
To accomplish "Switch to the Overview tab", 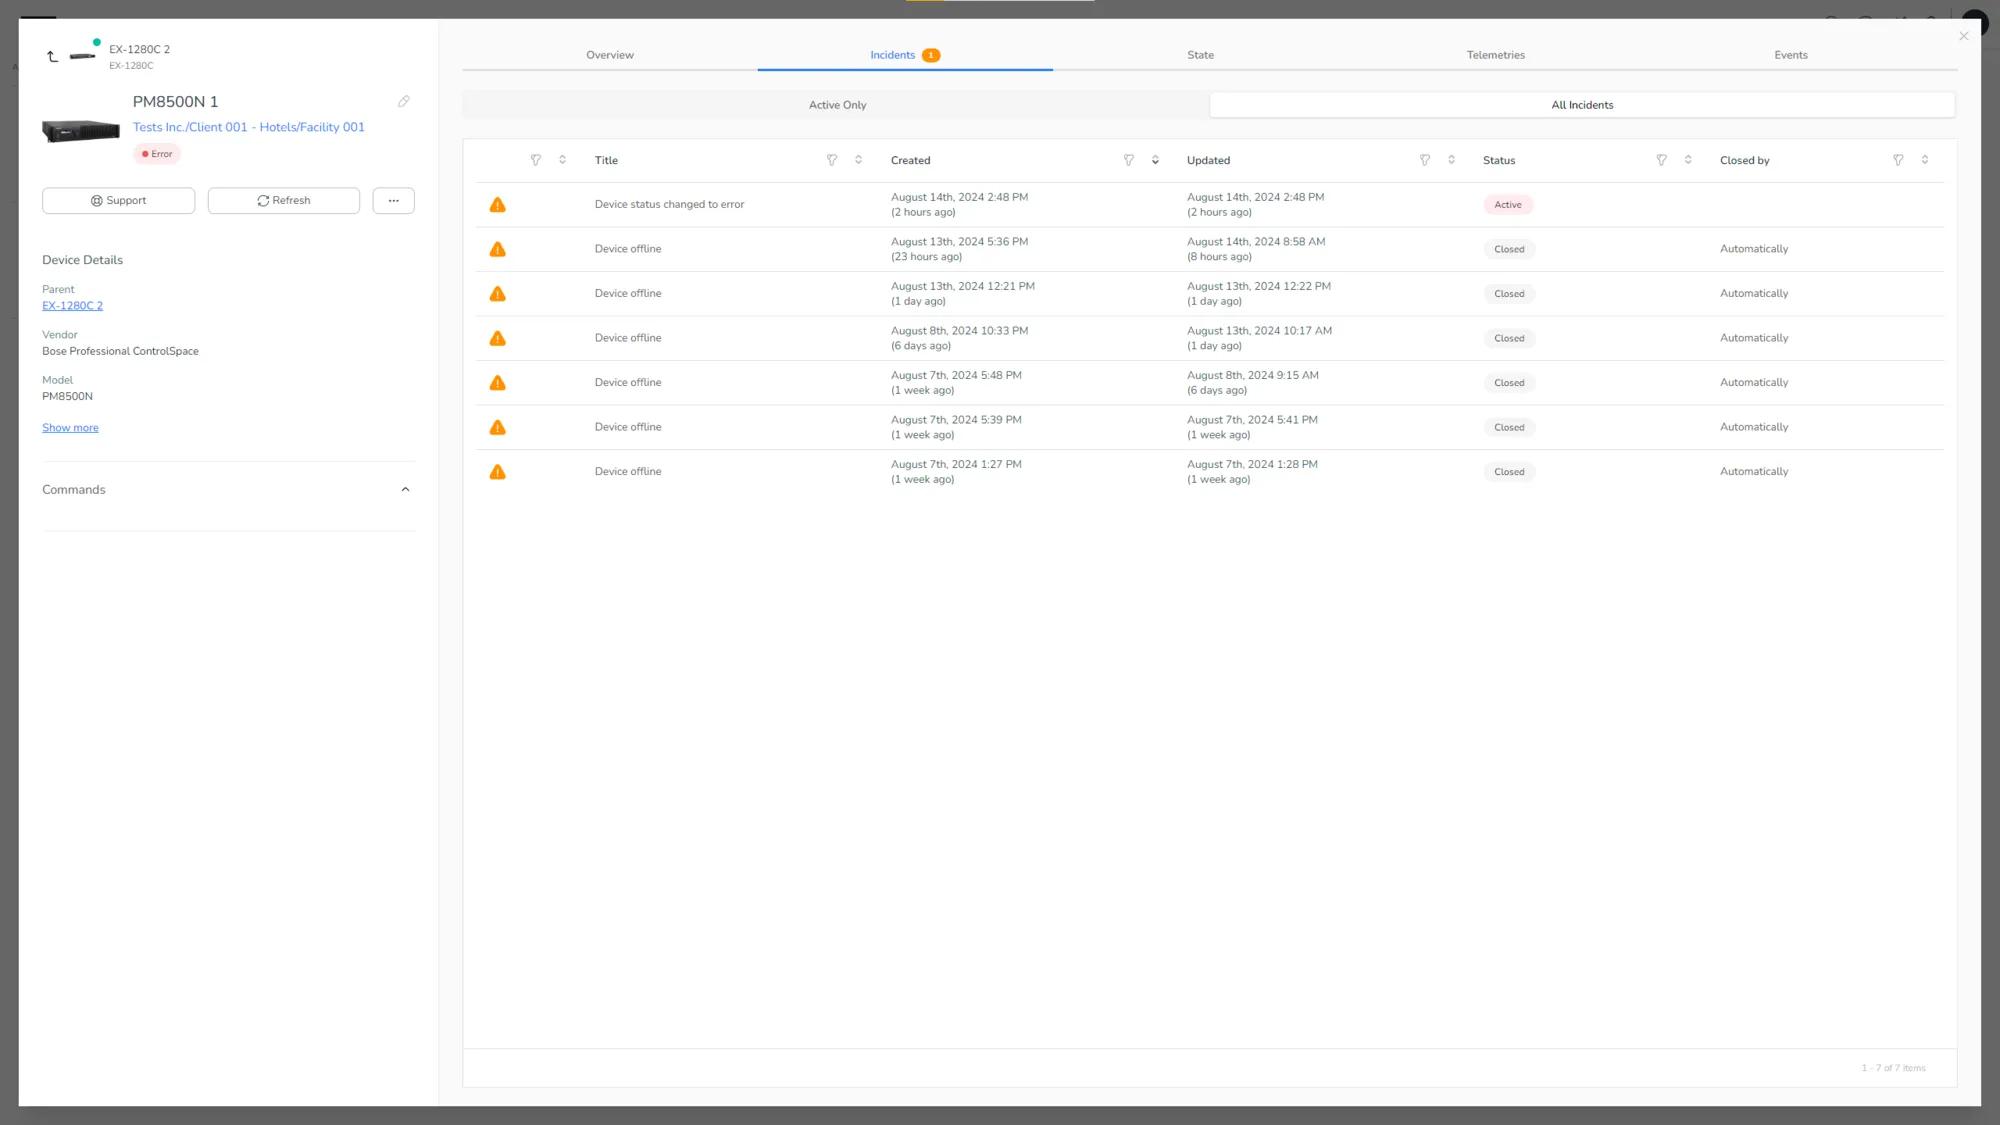I will coord(610,55).
